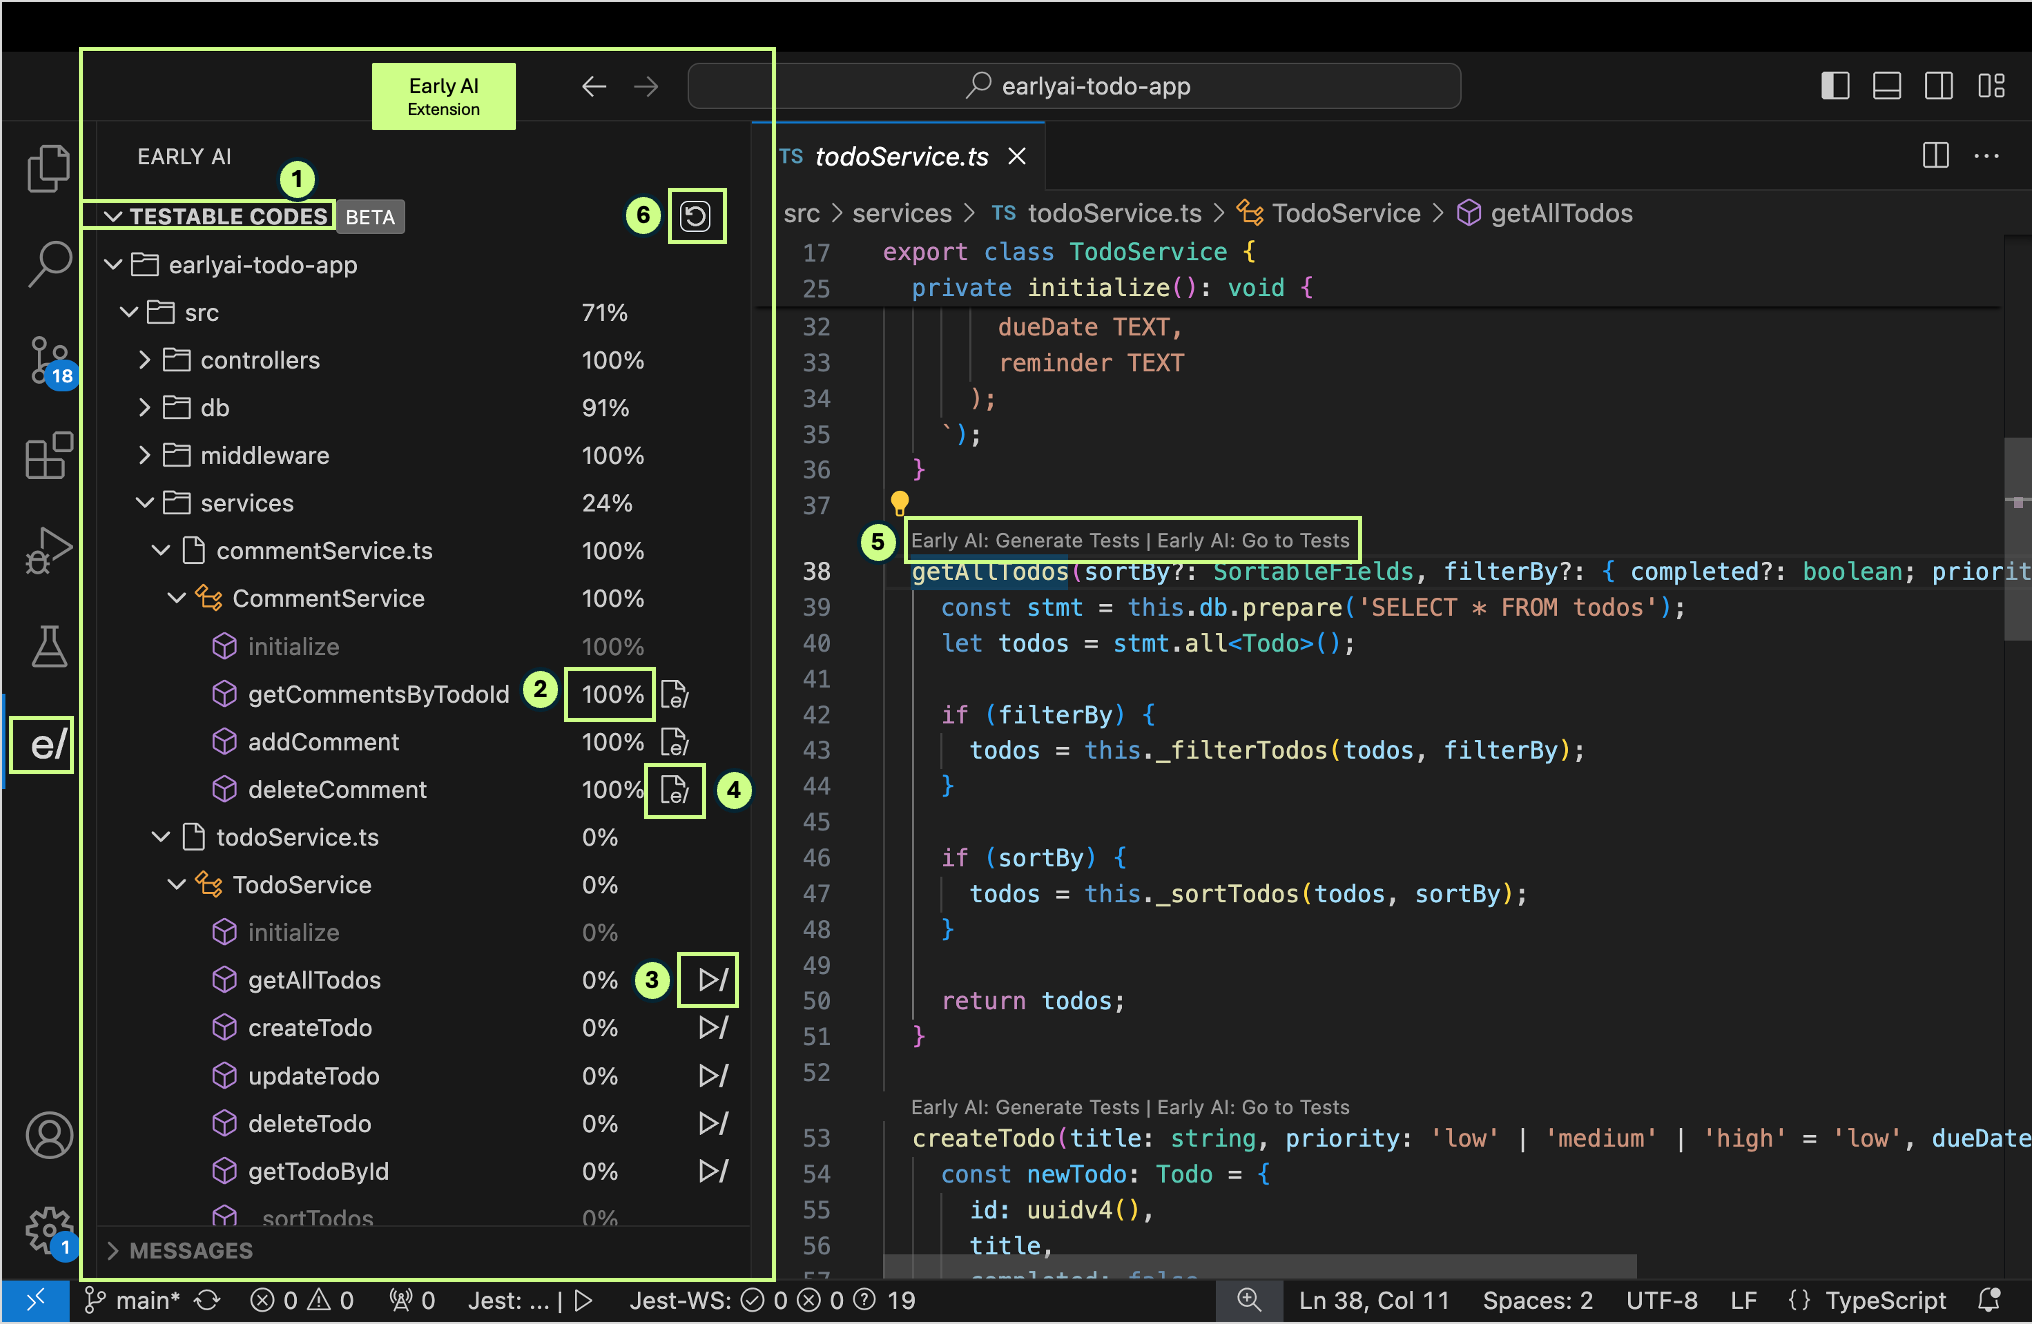This screenshot has width=2032, height=1324.
Task: Generate tests for getAllTodos via play icon
Action: point(711,980)
